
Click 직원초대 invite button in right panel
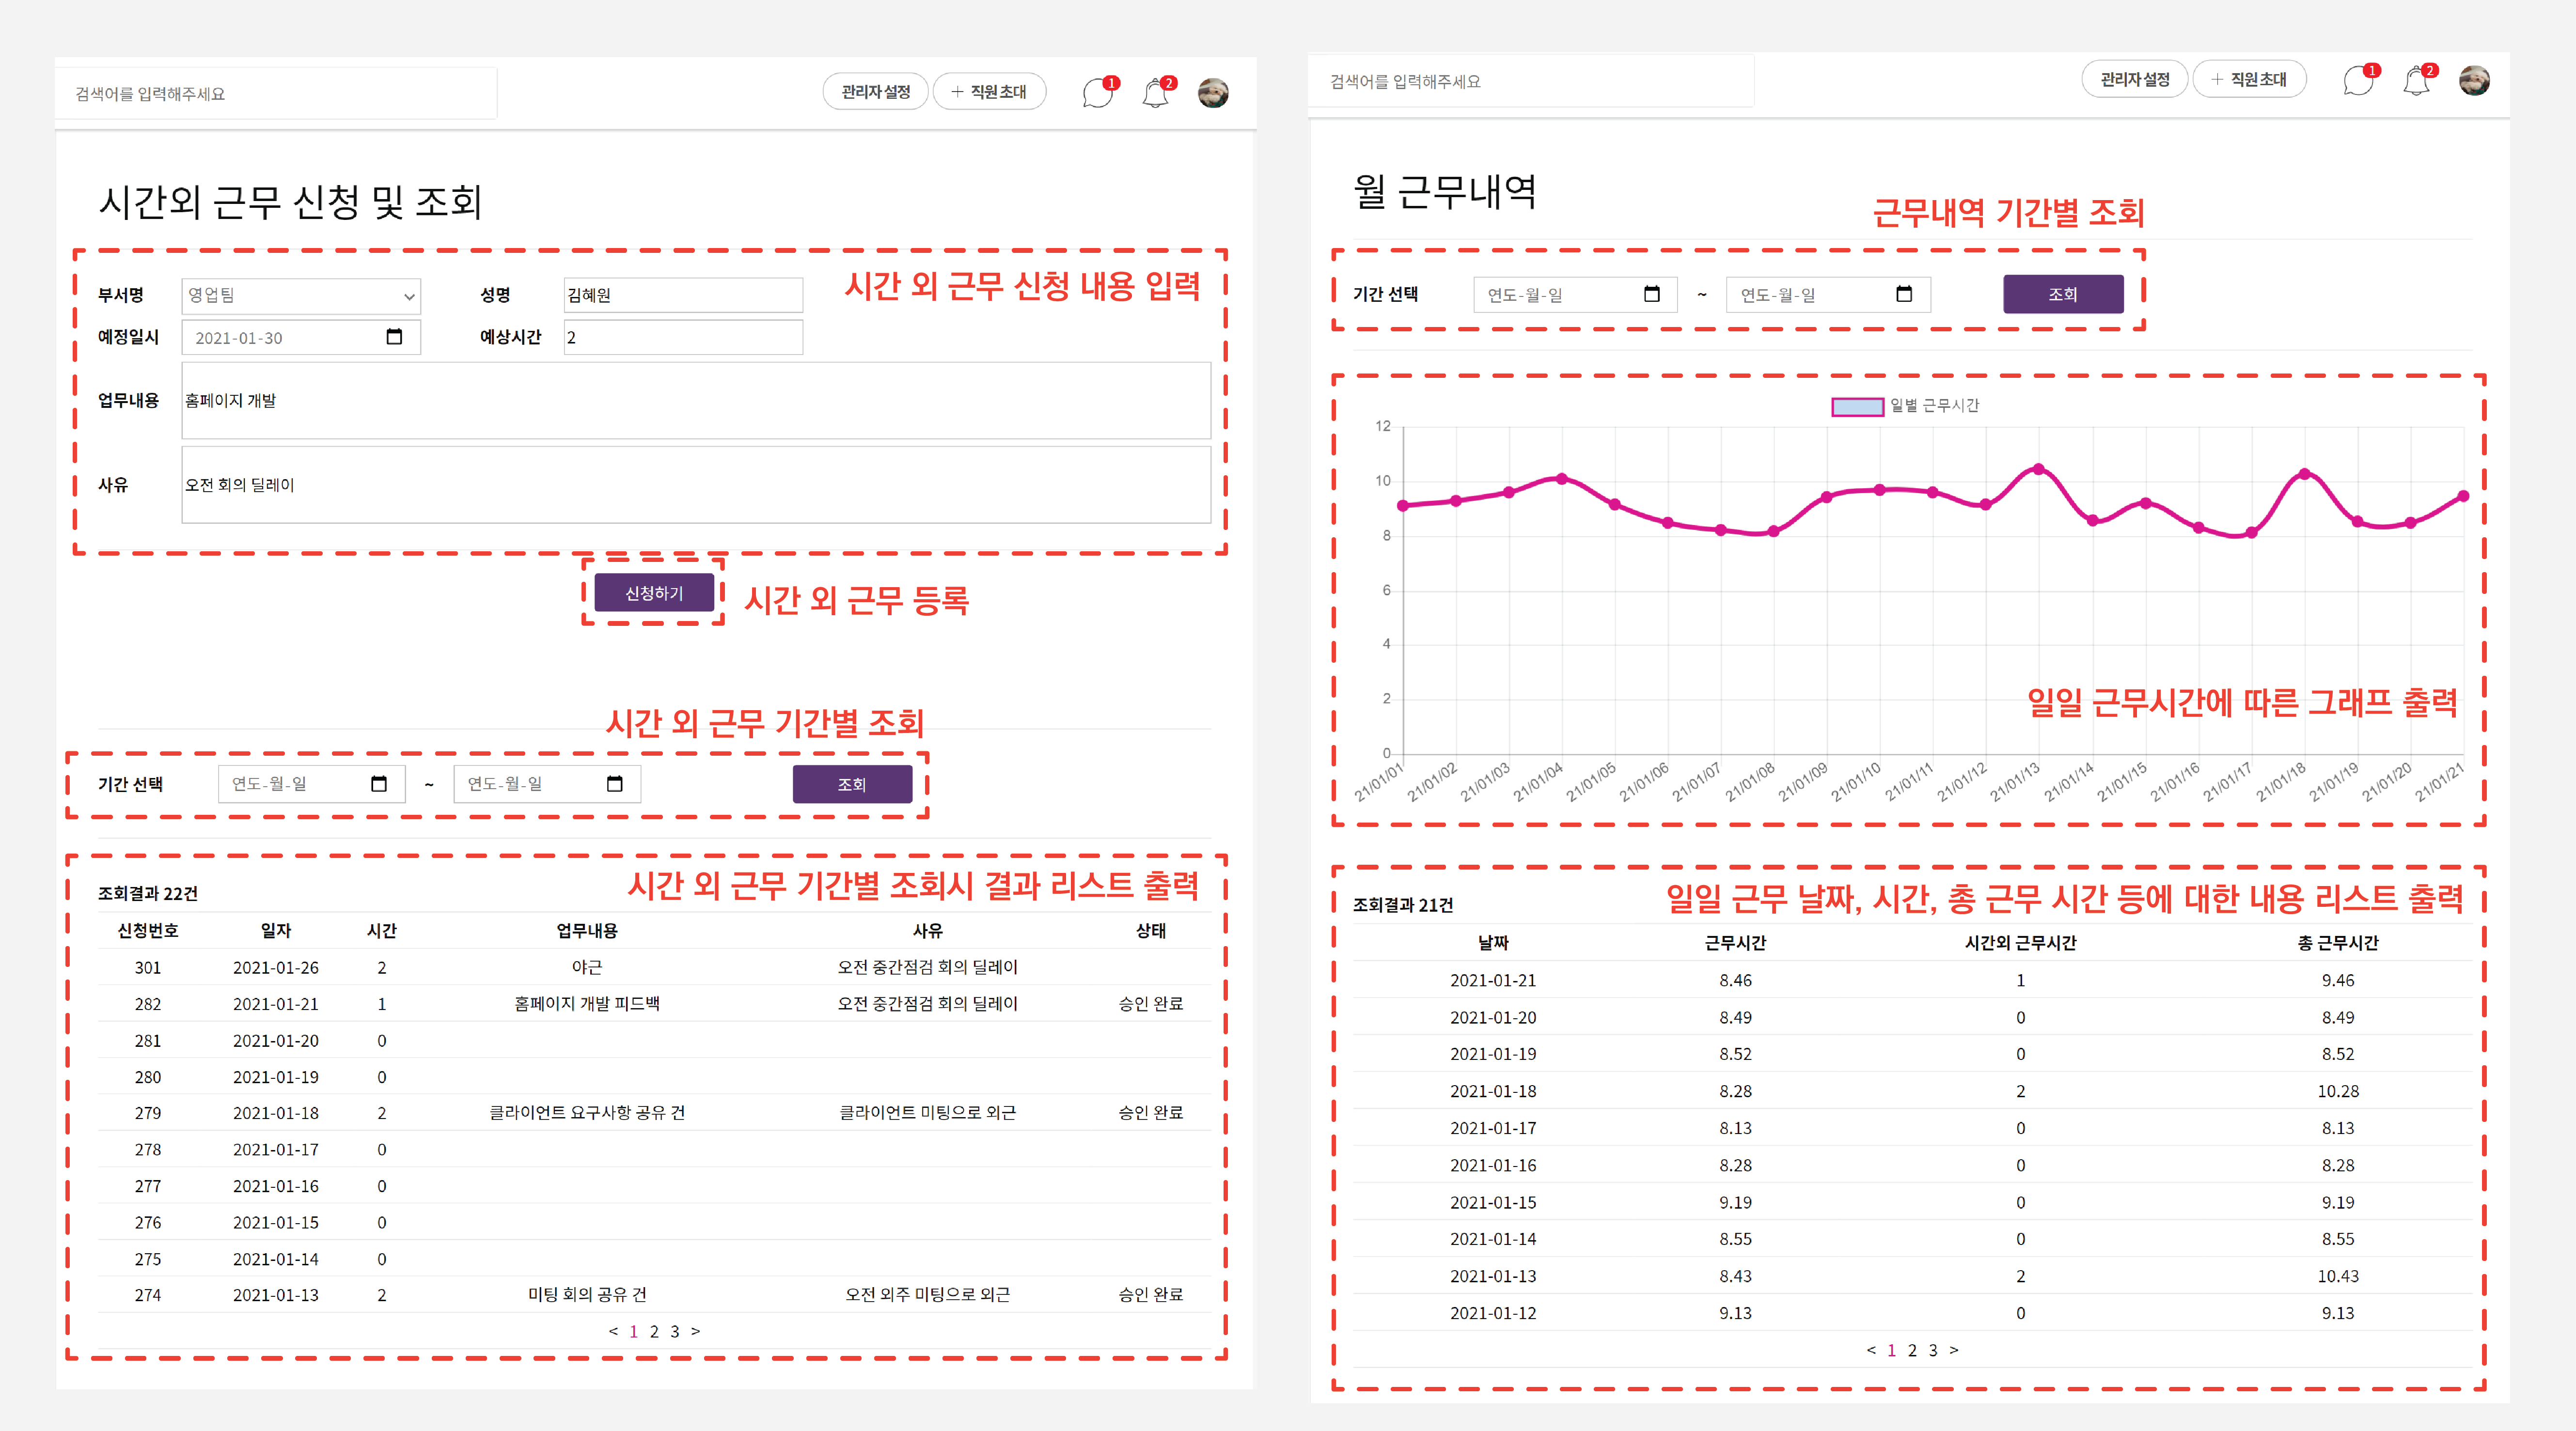point(2249,79)
